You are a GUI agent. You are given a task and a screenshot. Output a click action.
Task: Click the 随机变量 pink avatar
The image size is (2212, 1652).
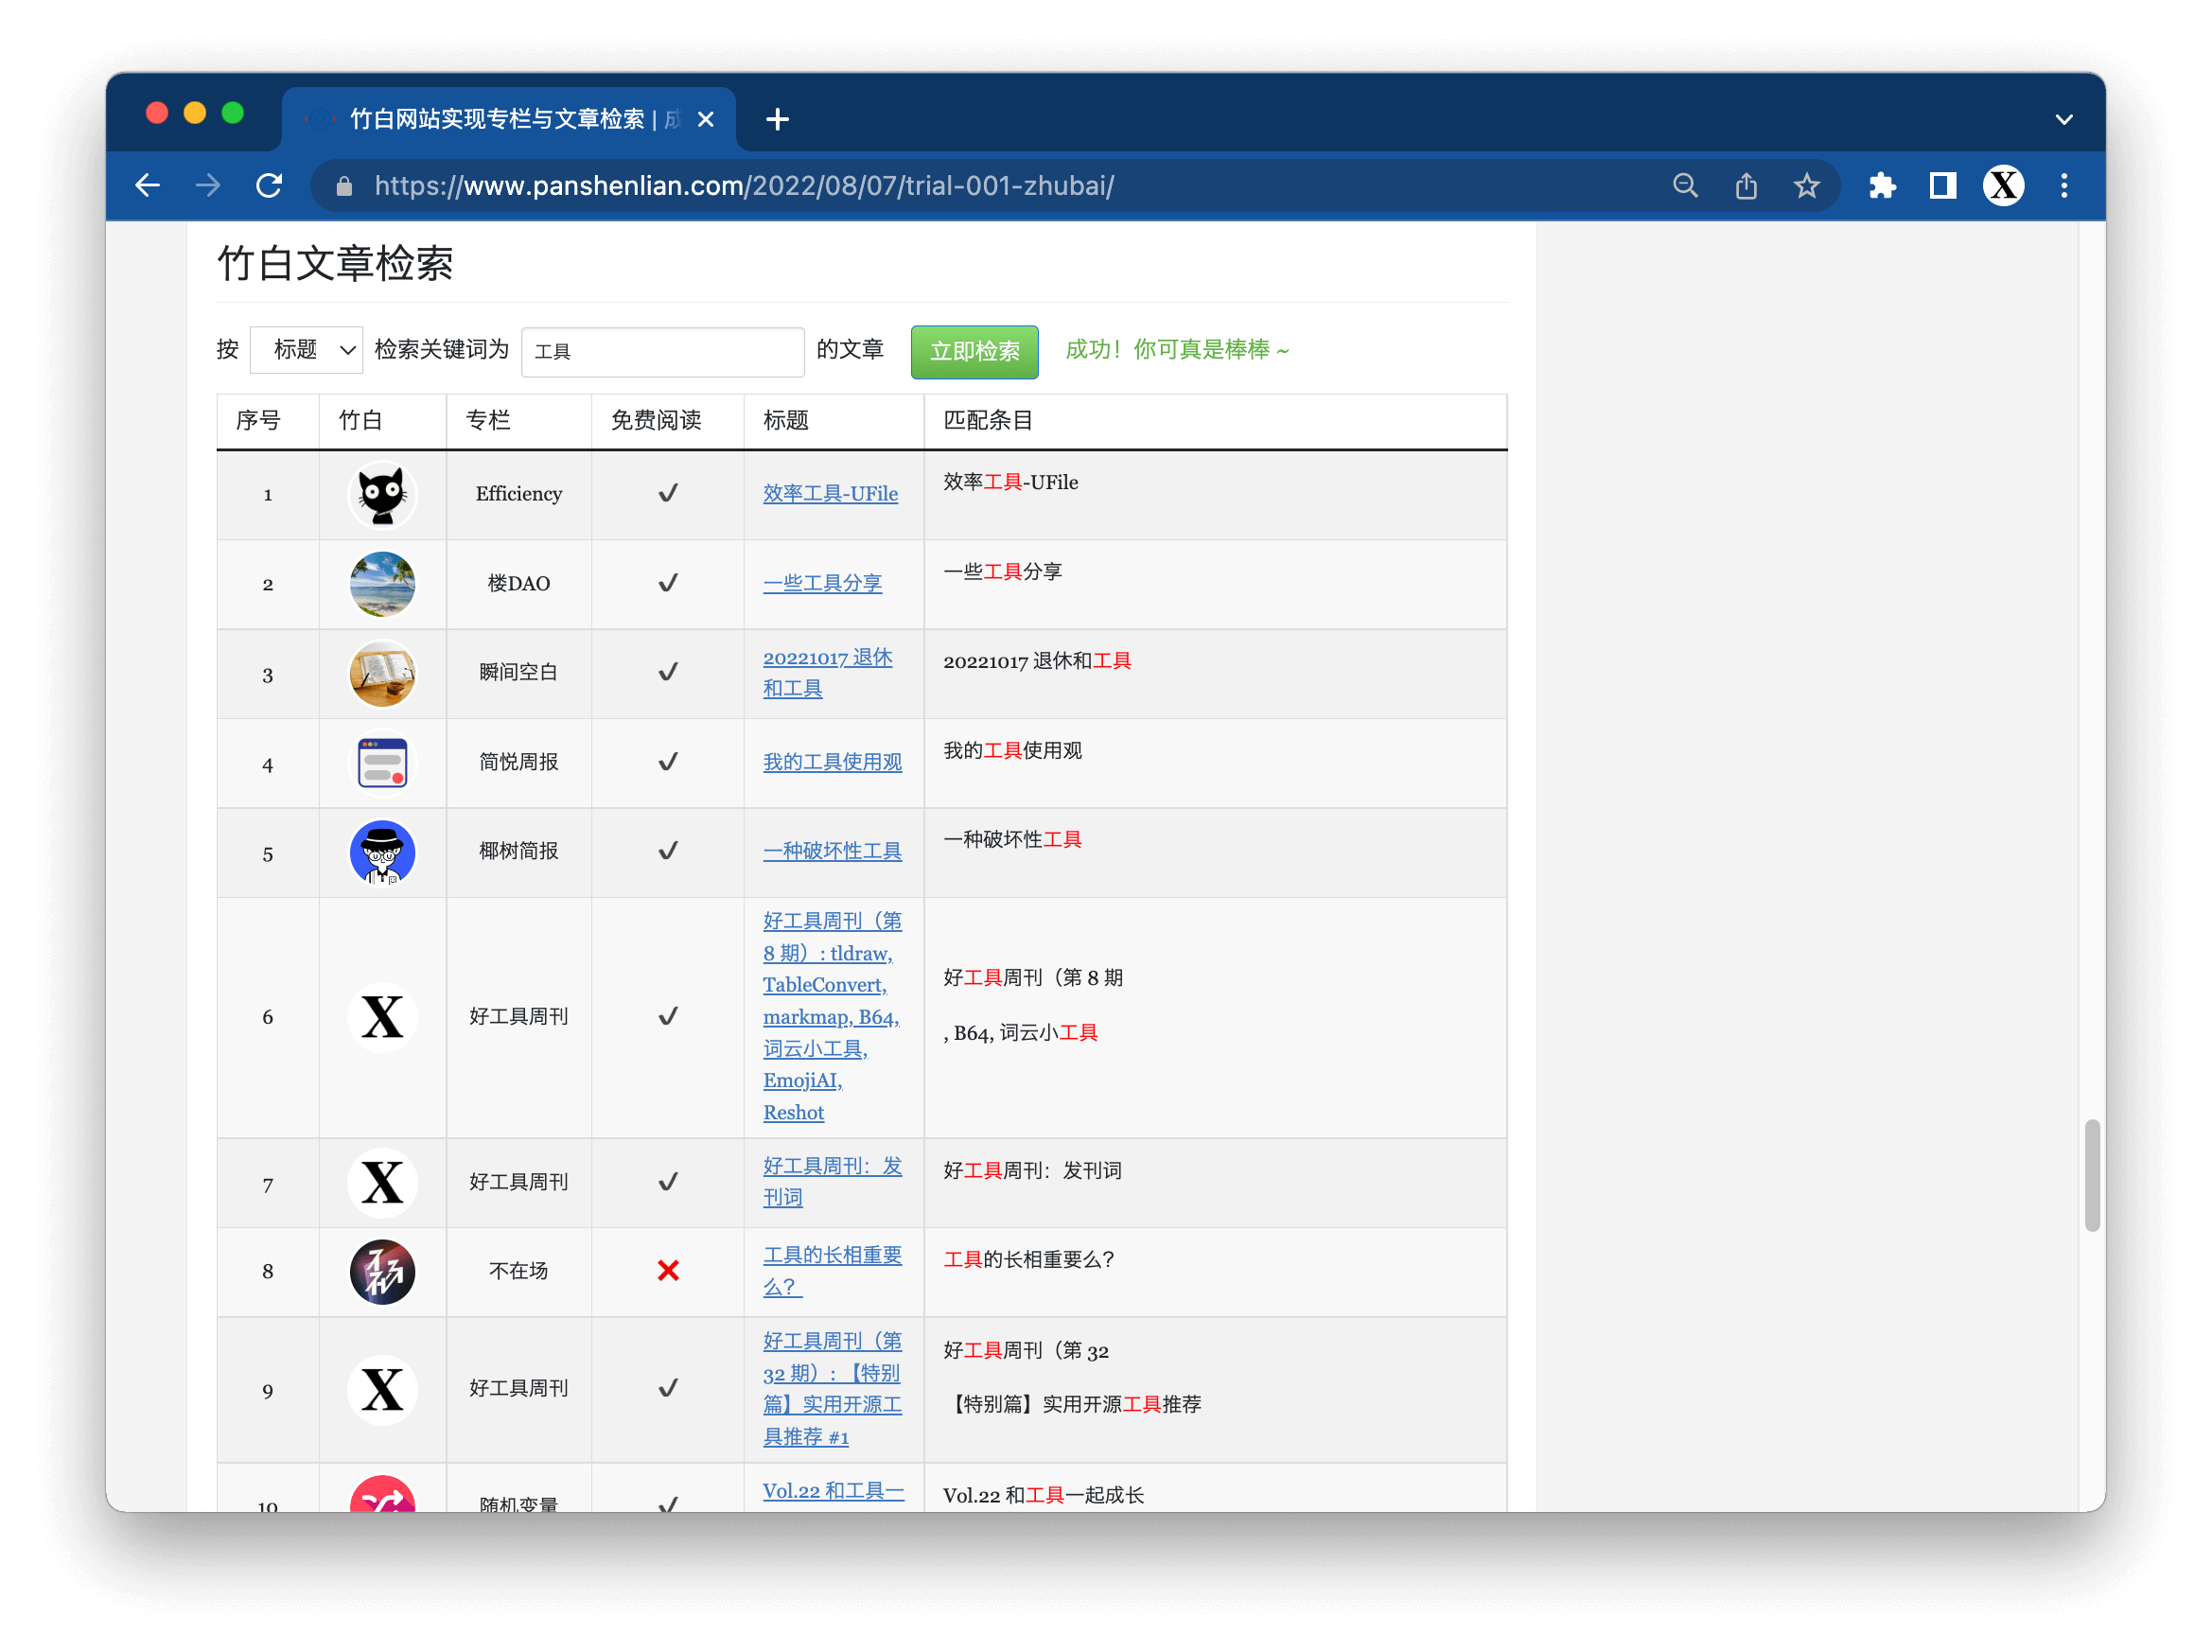pos(382,1494)
